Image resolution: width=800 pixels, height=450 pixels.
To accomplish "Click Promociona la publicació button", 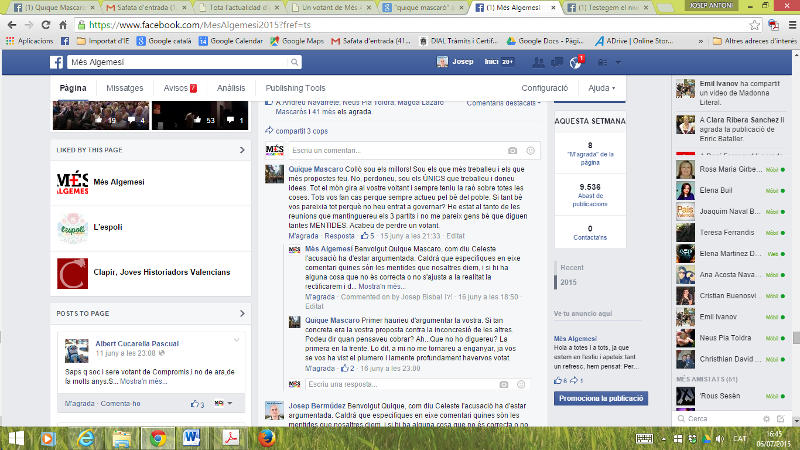I will click(600, 398).
